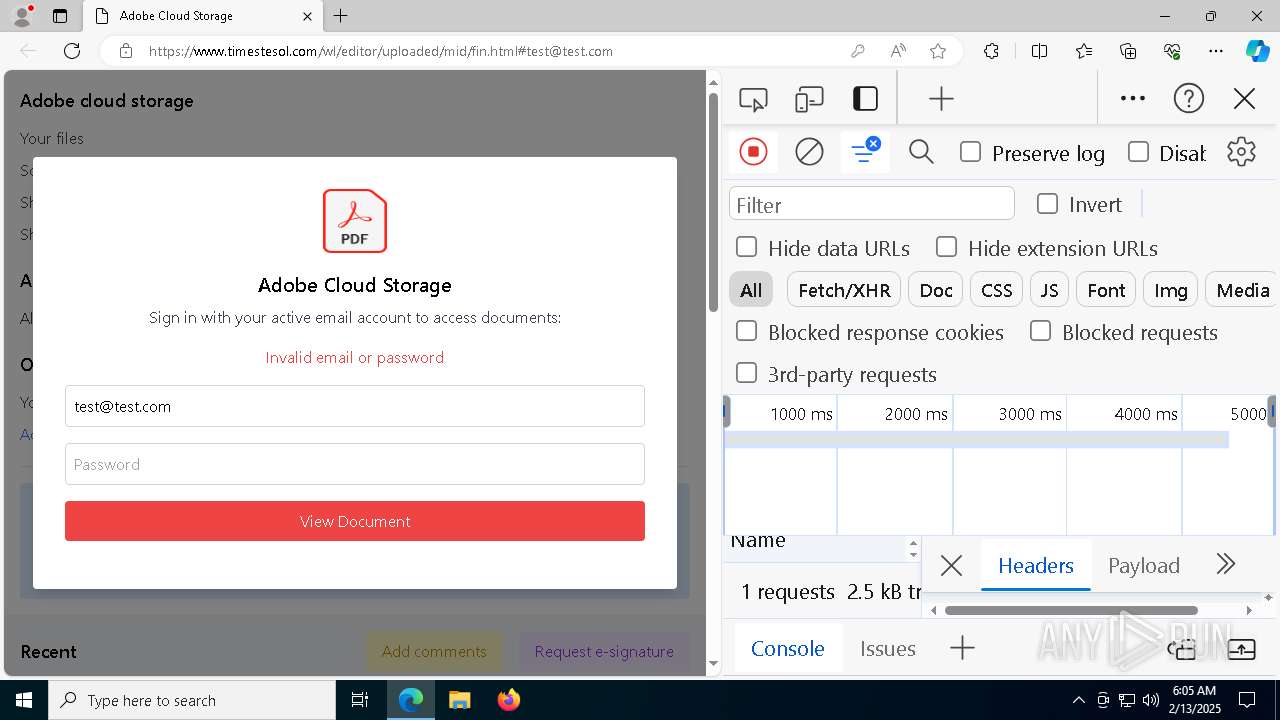Image resolution: width=1280 pixels, height=720 pixels.
Task: Click the Adobe Cloud Storage browser tab
Action: [x=202, y=16]
